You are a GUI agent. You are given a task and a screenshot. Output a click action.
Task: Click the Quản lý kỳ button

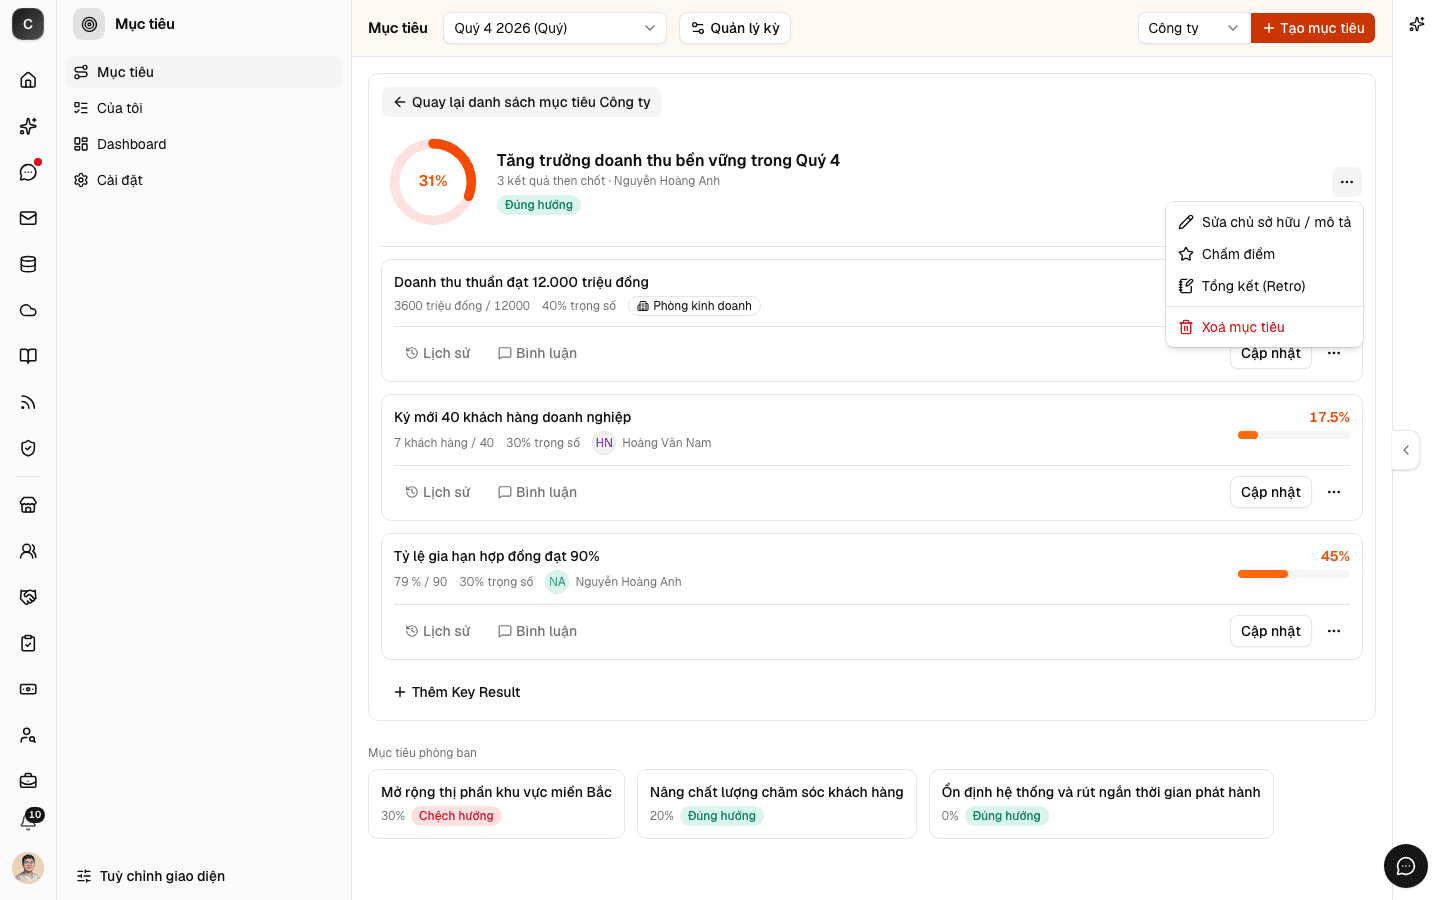pyautogui.click(x=735, y=28)
